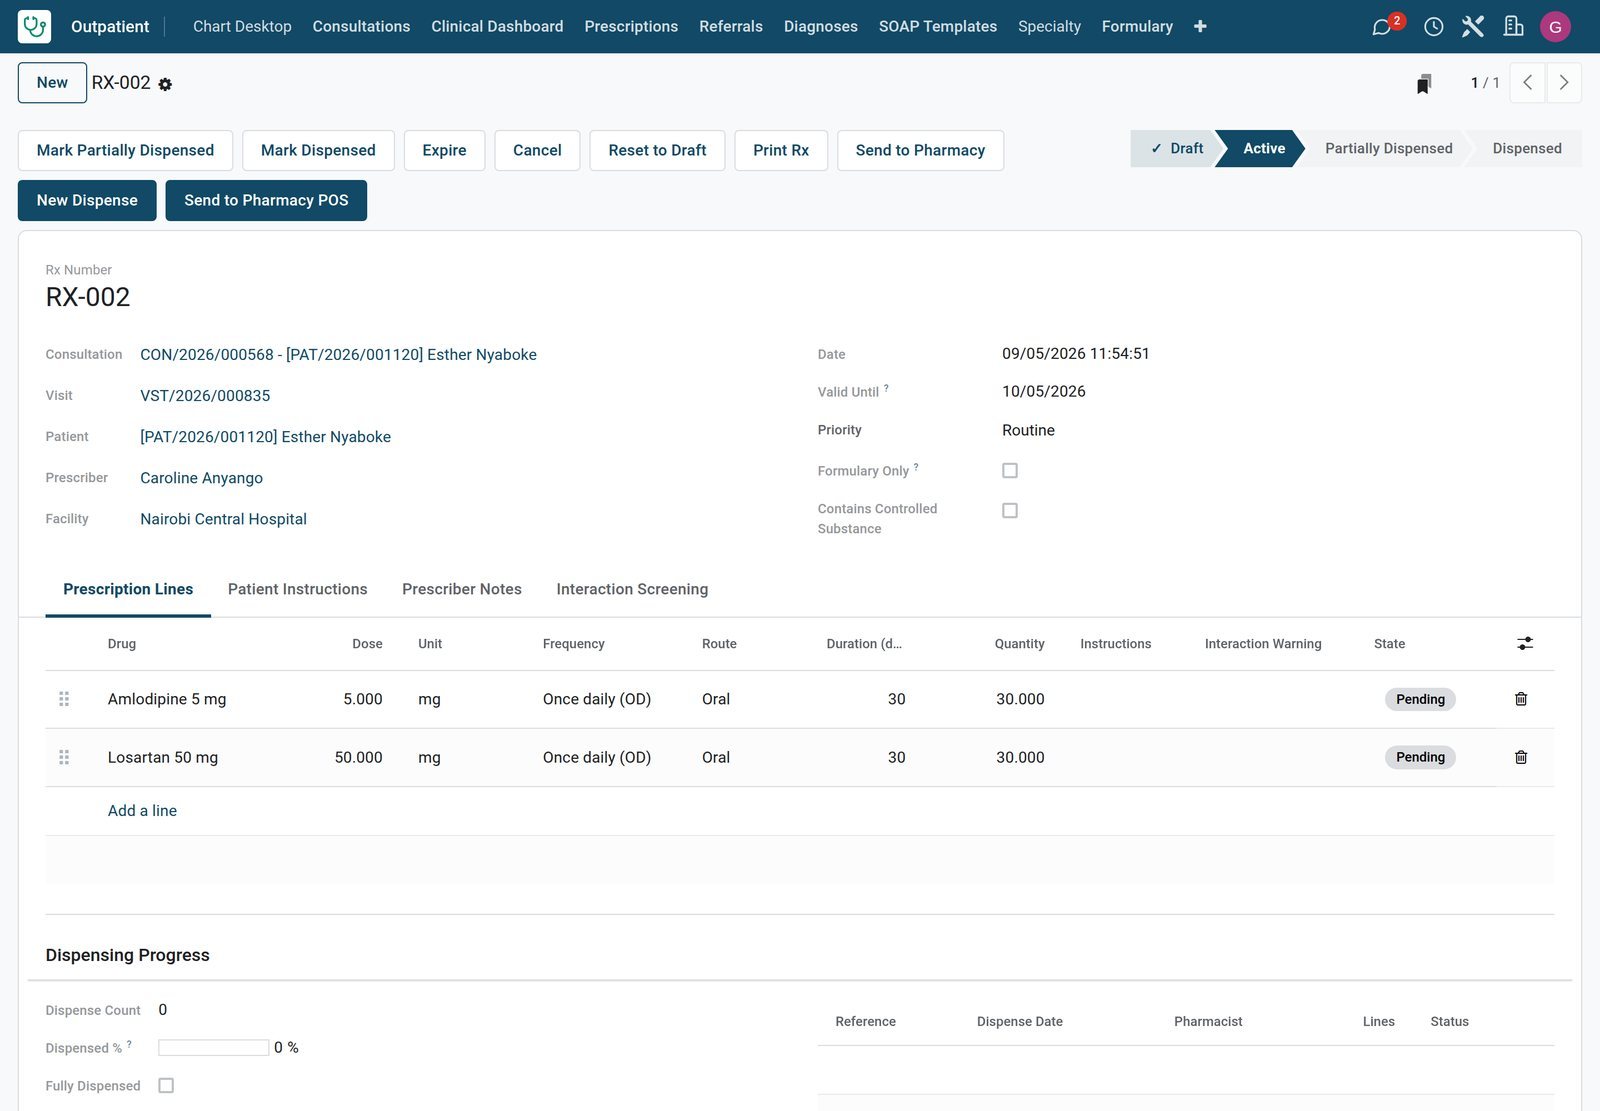Click the plus icon in navbar
Viewport: 1600px width, 1111px height.
(1200, 26)
